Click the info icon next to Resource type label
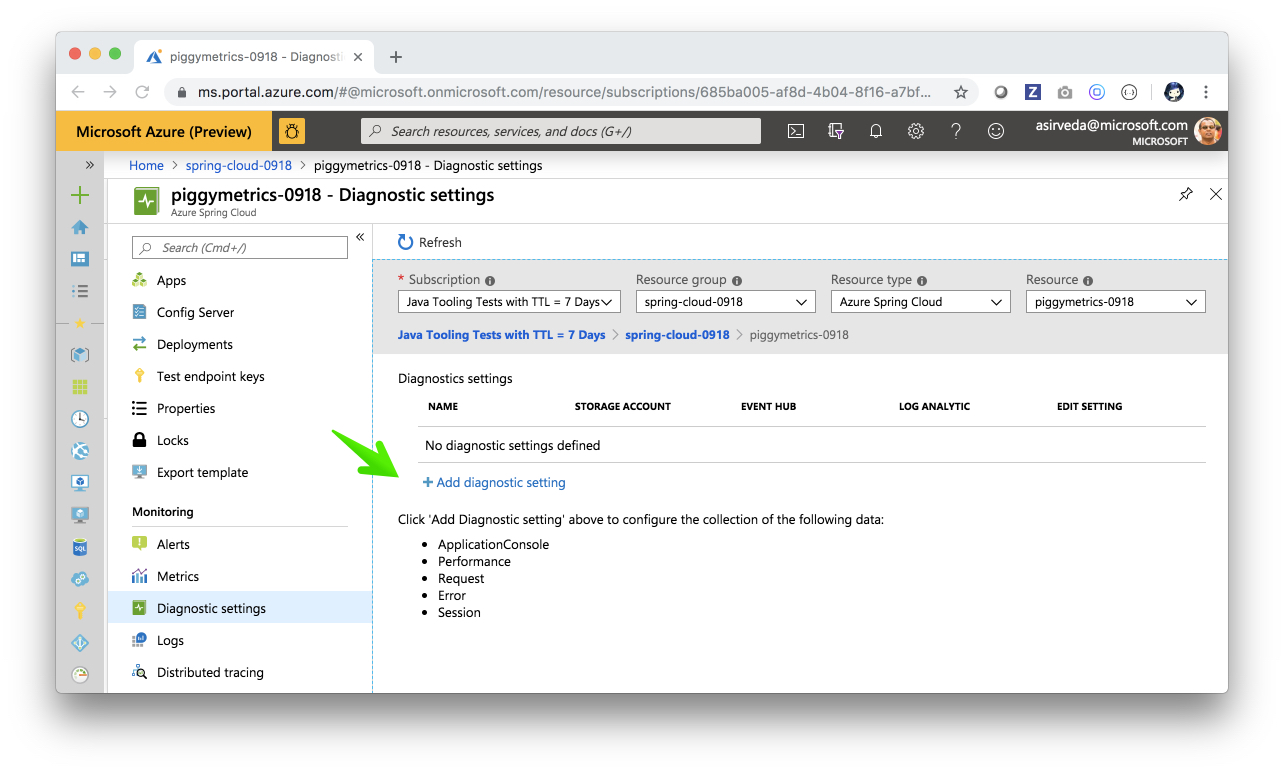1284x773 pixels. [x=922, y=281]
